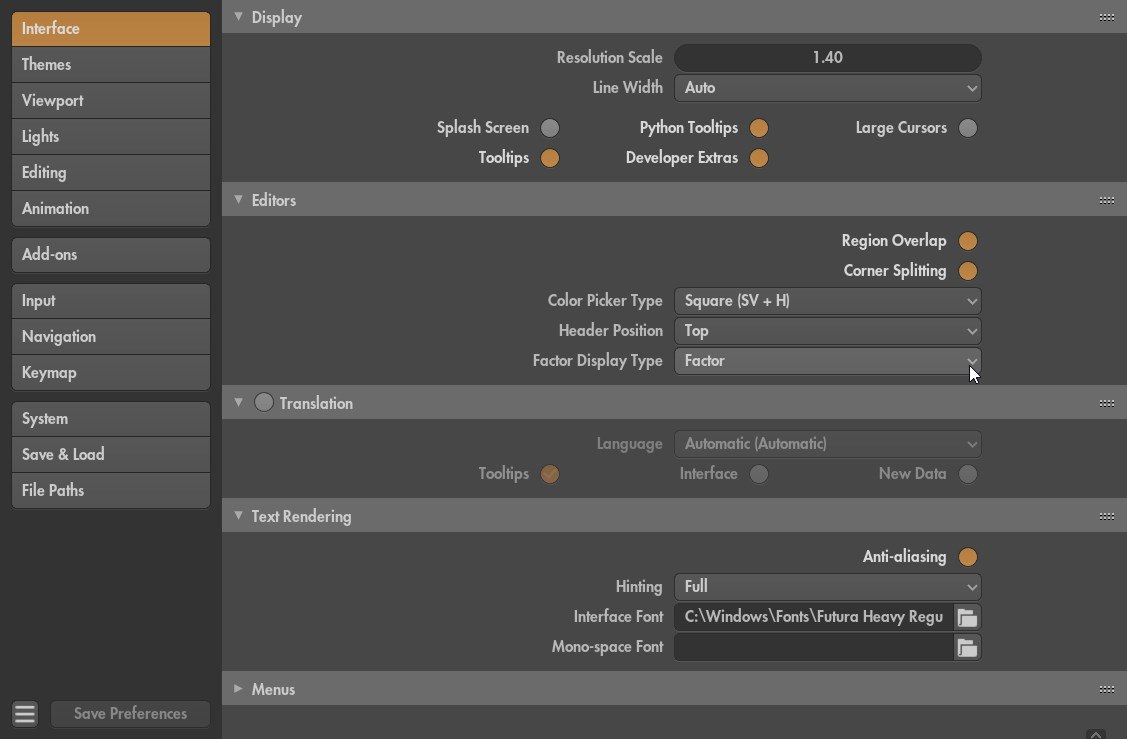Open the Hinting dropdown
The height and width of the screenshot is (739, 1127).
click(827, 587)
